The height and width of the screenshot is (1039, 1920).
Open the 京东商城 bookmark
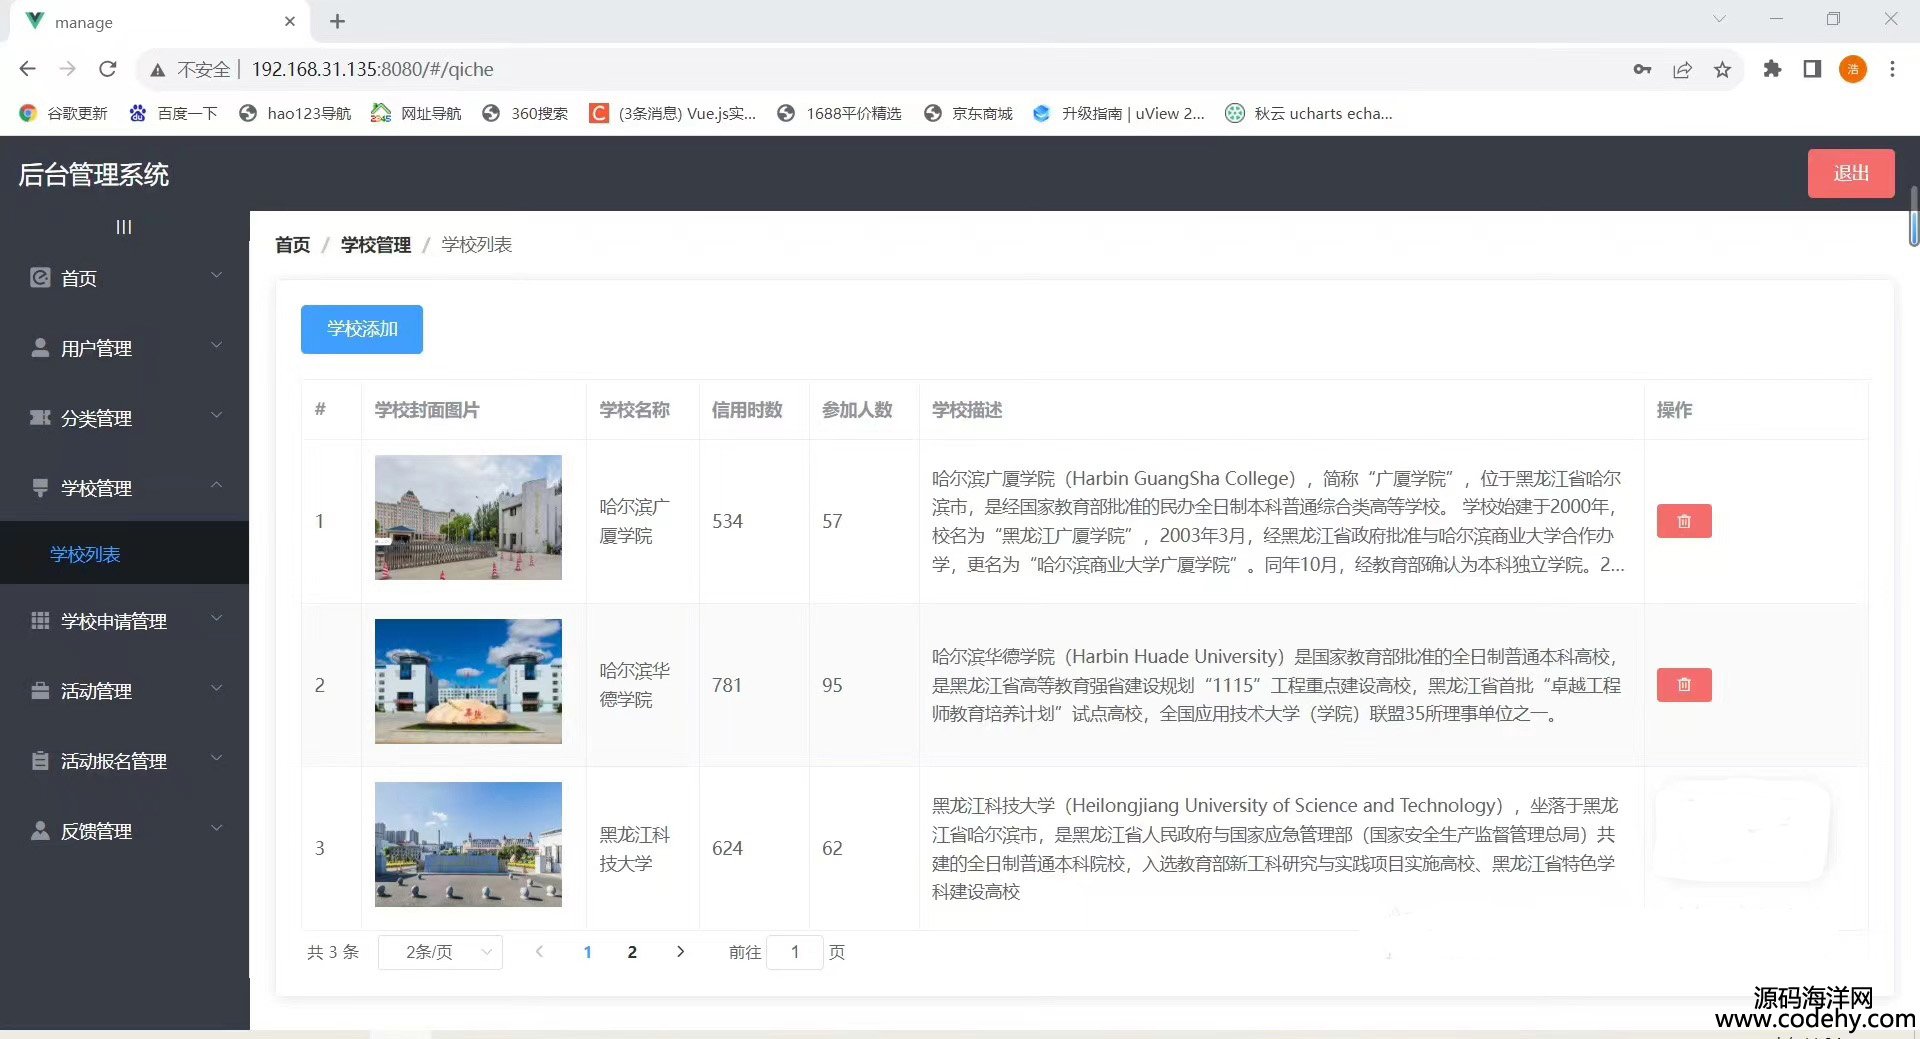pyautogui.click(x=968, y=113)
